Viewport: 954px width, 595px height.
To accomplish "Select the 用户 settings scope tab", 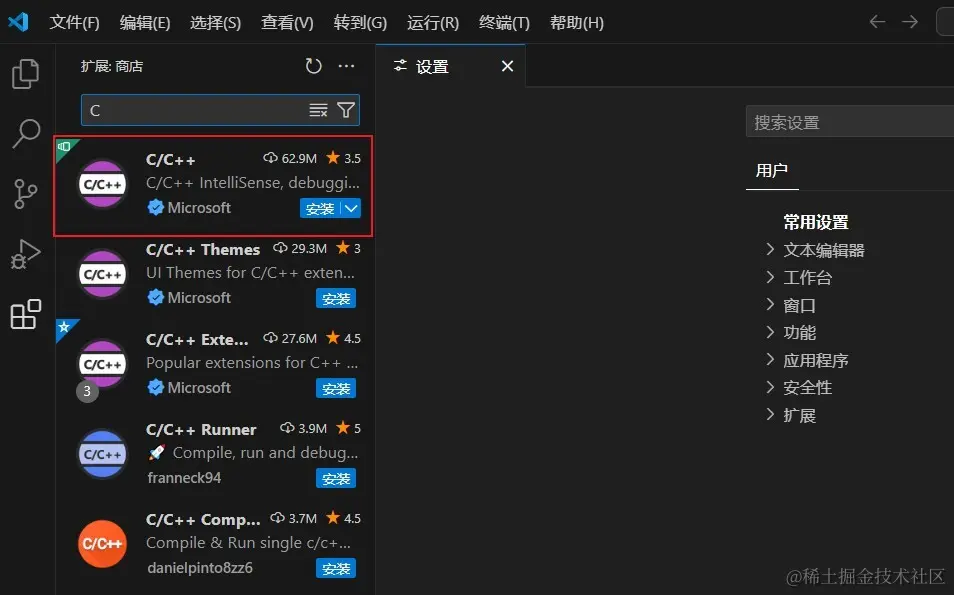I will (771, 171).
